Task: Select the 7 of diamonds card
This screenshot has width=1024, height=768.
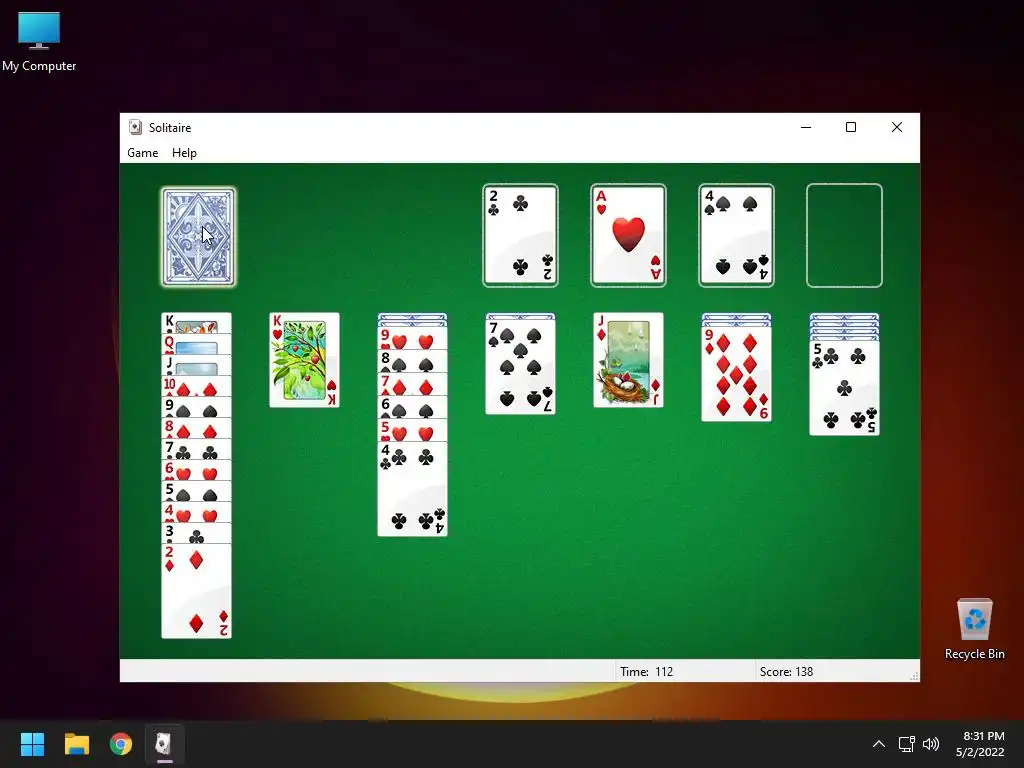Action: point(412,384)
